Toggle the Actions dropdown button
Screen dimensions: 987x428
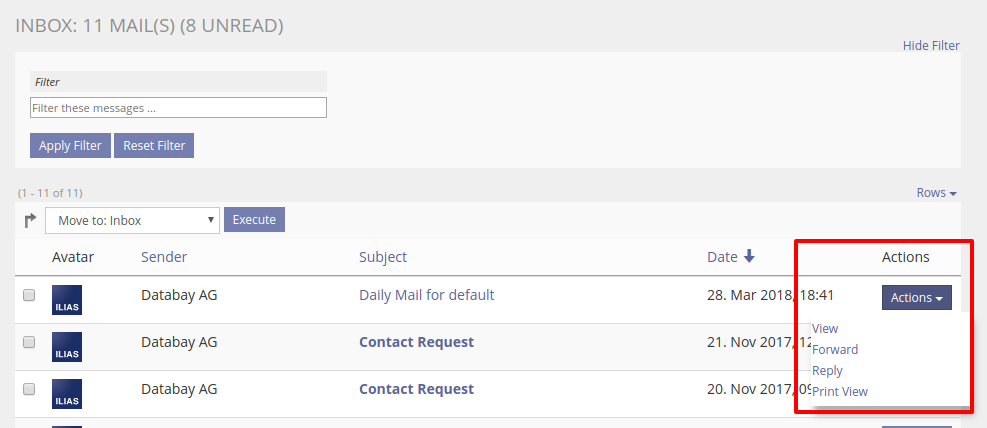(916, 297)
